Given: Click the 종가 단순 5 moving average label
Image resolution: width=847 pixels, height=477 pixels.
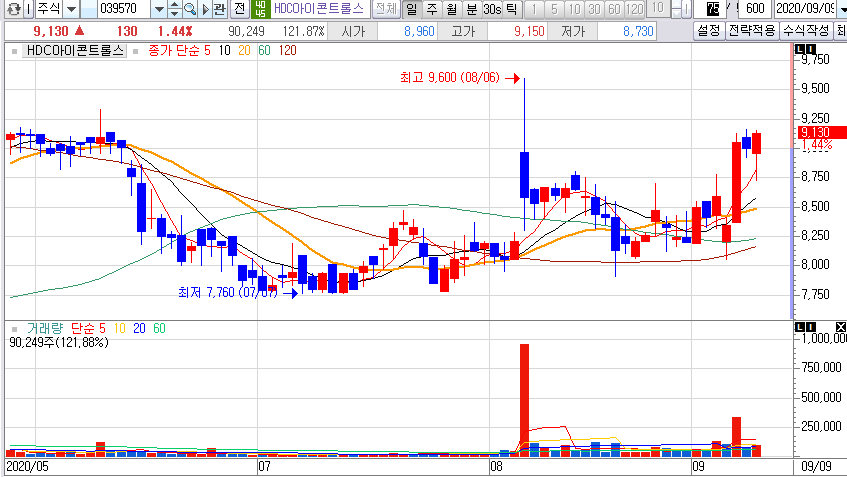Looking at the screenshot, I should pyautogui.click(x=179, y=51).
